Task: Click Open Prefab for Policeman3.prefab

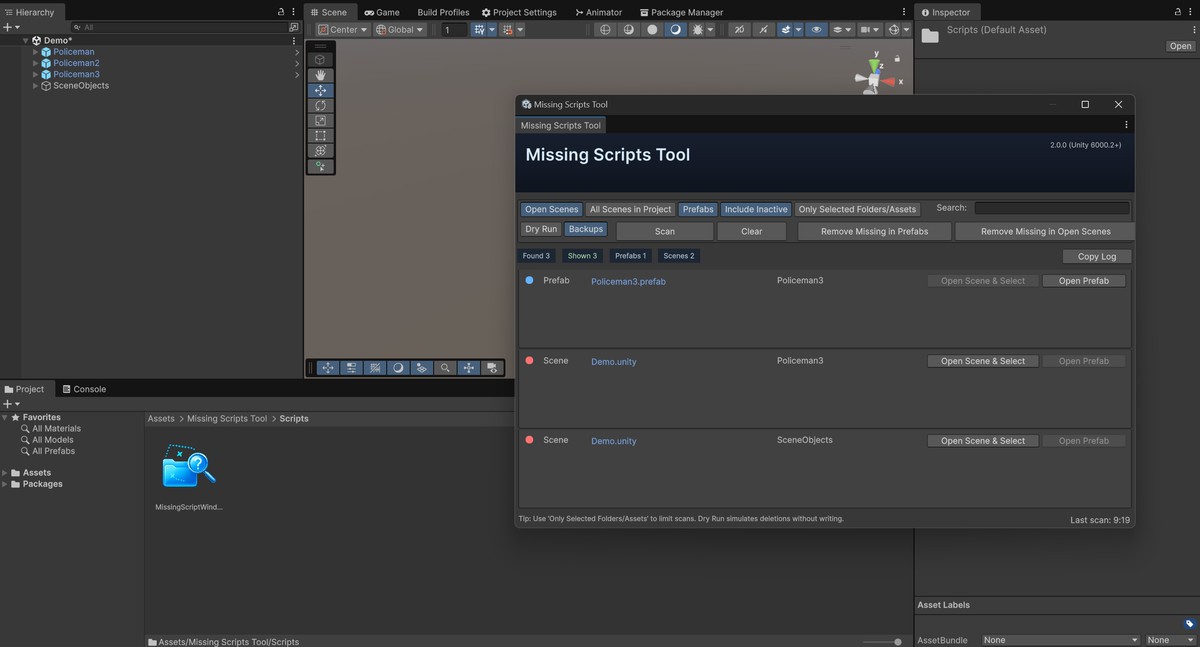Action: tap(1084, 281)
